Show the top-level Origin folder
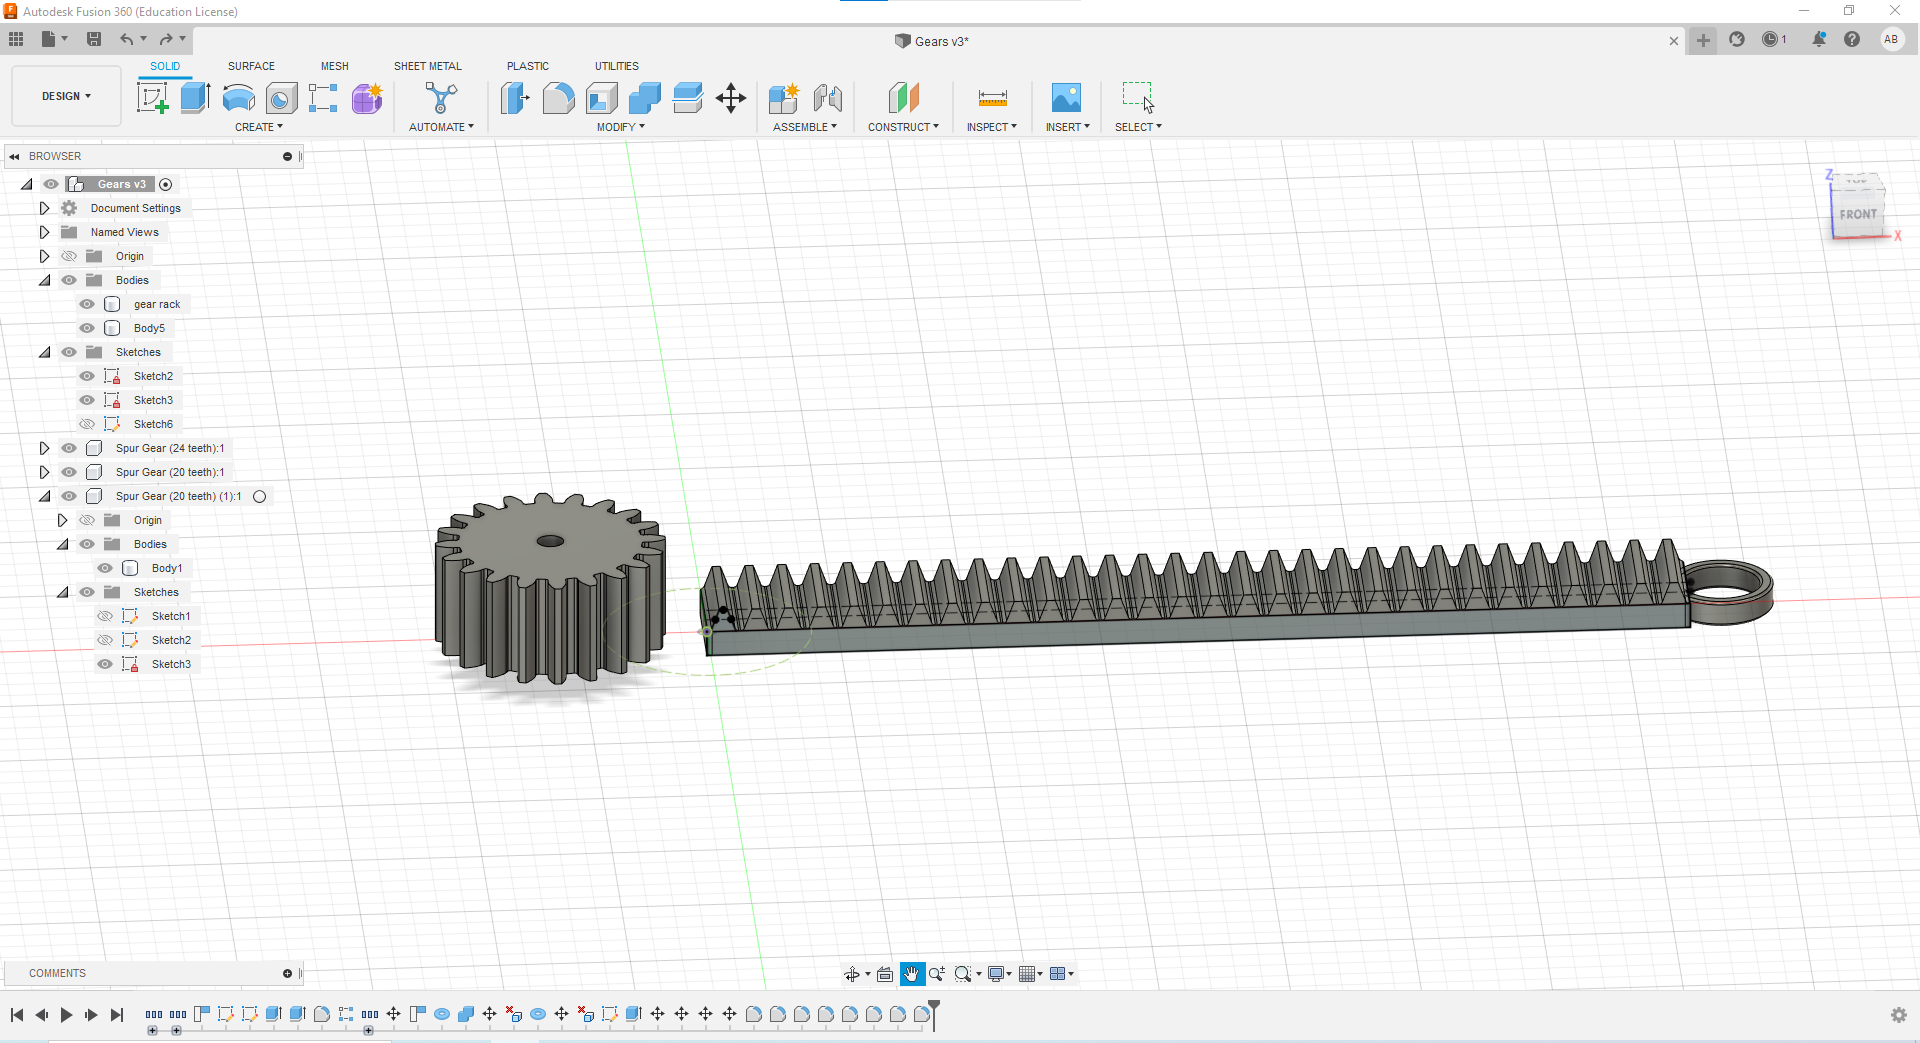1920x1043 pixels. click(69, 256)
